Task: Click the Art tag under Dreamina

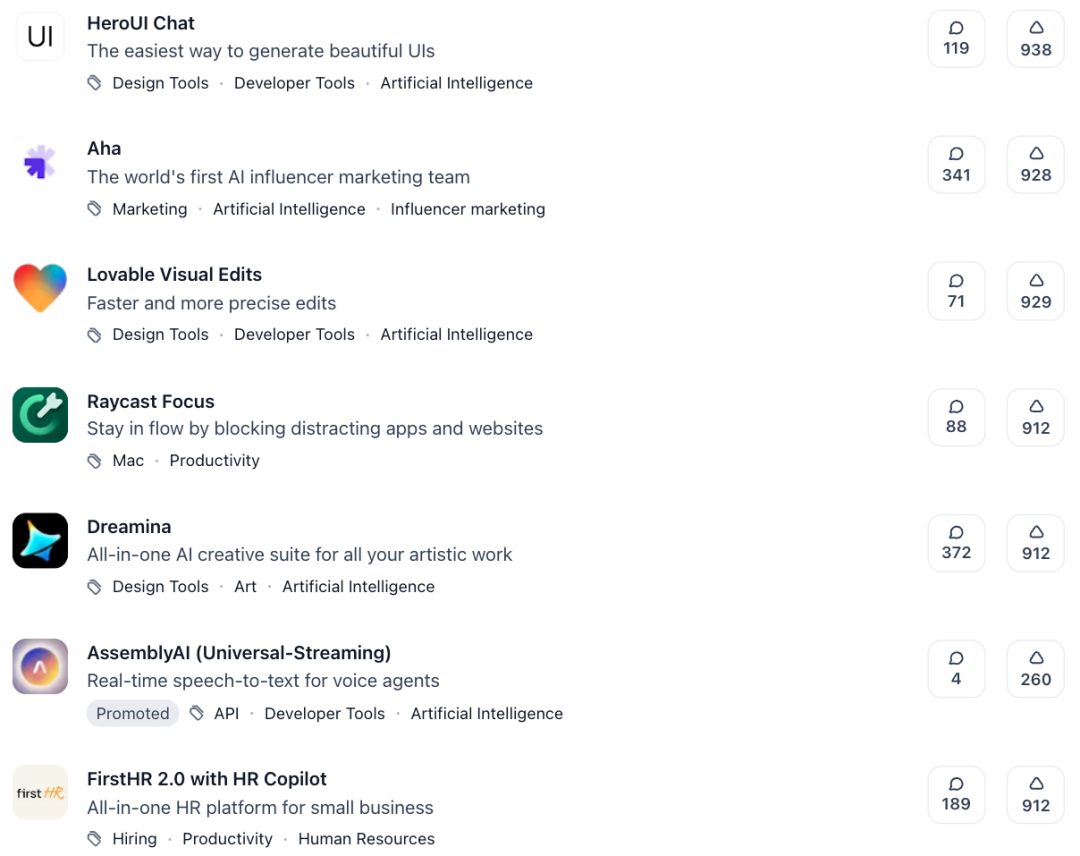Action: 245,587
